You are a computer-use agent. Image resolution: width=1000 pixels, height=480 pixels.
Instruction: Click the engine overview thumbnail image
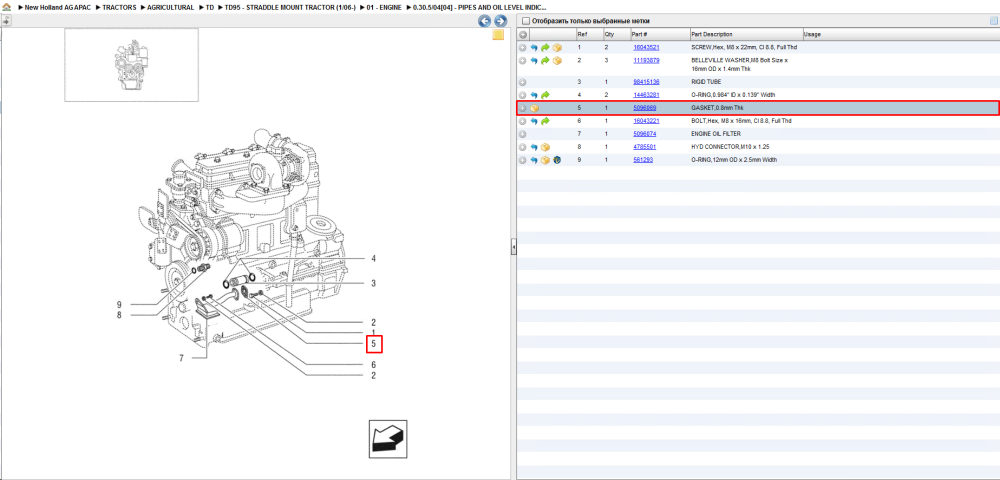(x=131, y=65)
